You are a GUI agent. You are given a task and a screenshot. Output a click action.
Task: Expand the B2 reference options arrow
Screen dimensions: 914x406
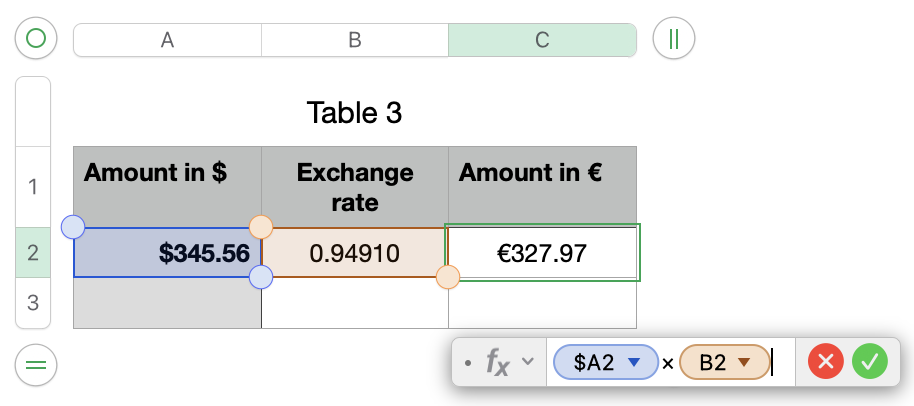click(x=743, y=362)
